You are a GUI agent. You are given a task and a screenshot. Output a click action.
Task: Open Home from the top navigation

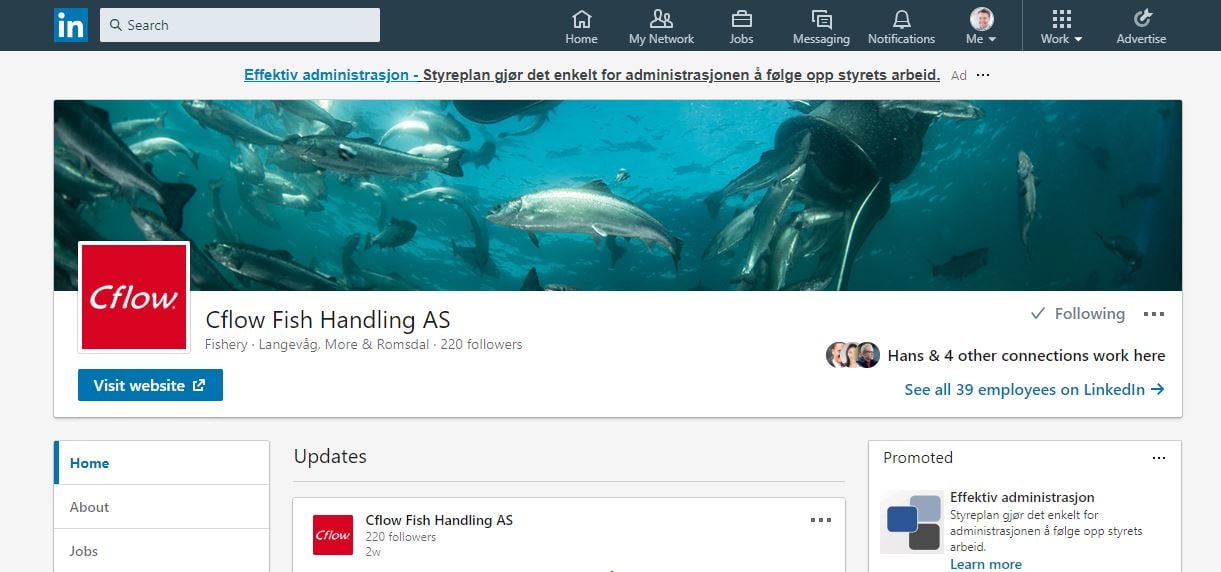click(x=581, y=26)
